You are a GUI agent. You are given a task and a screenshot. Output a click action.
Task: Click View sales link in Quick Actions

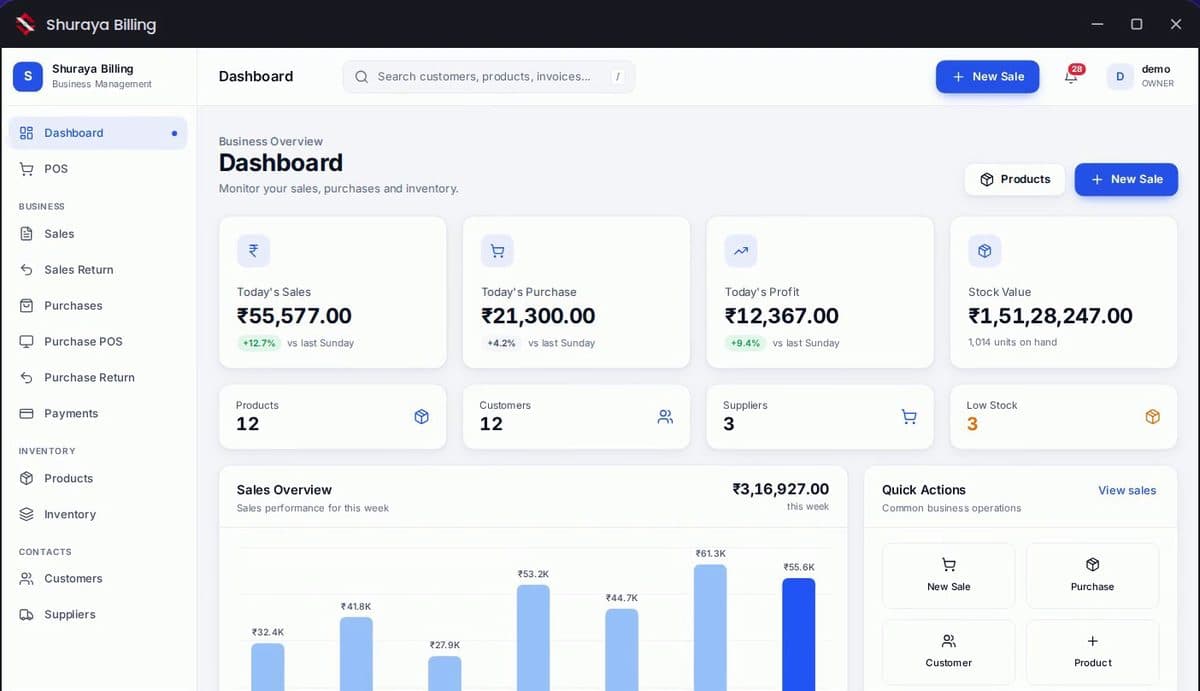[x=1127, y=491]
